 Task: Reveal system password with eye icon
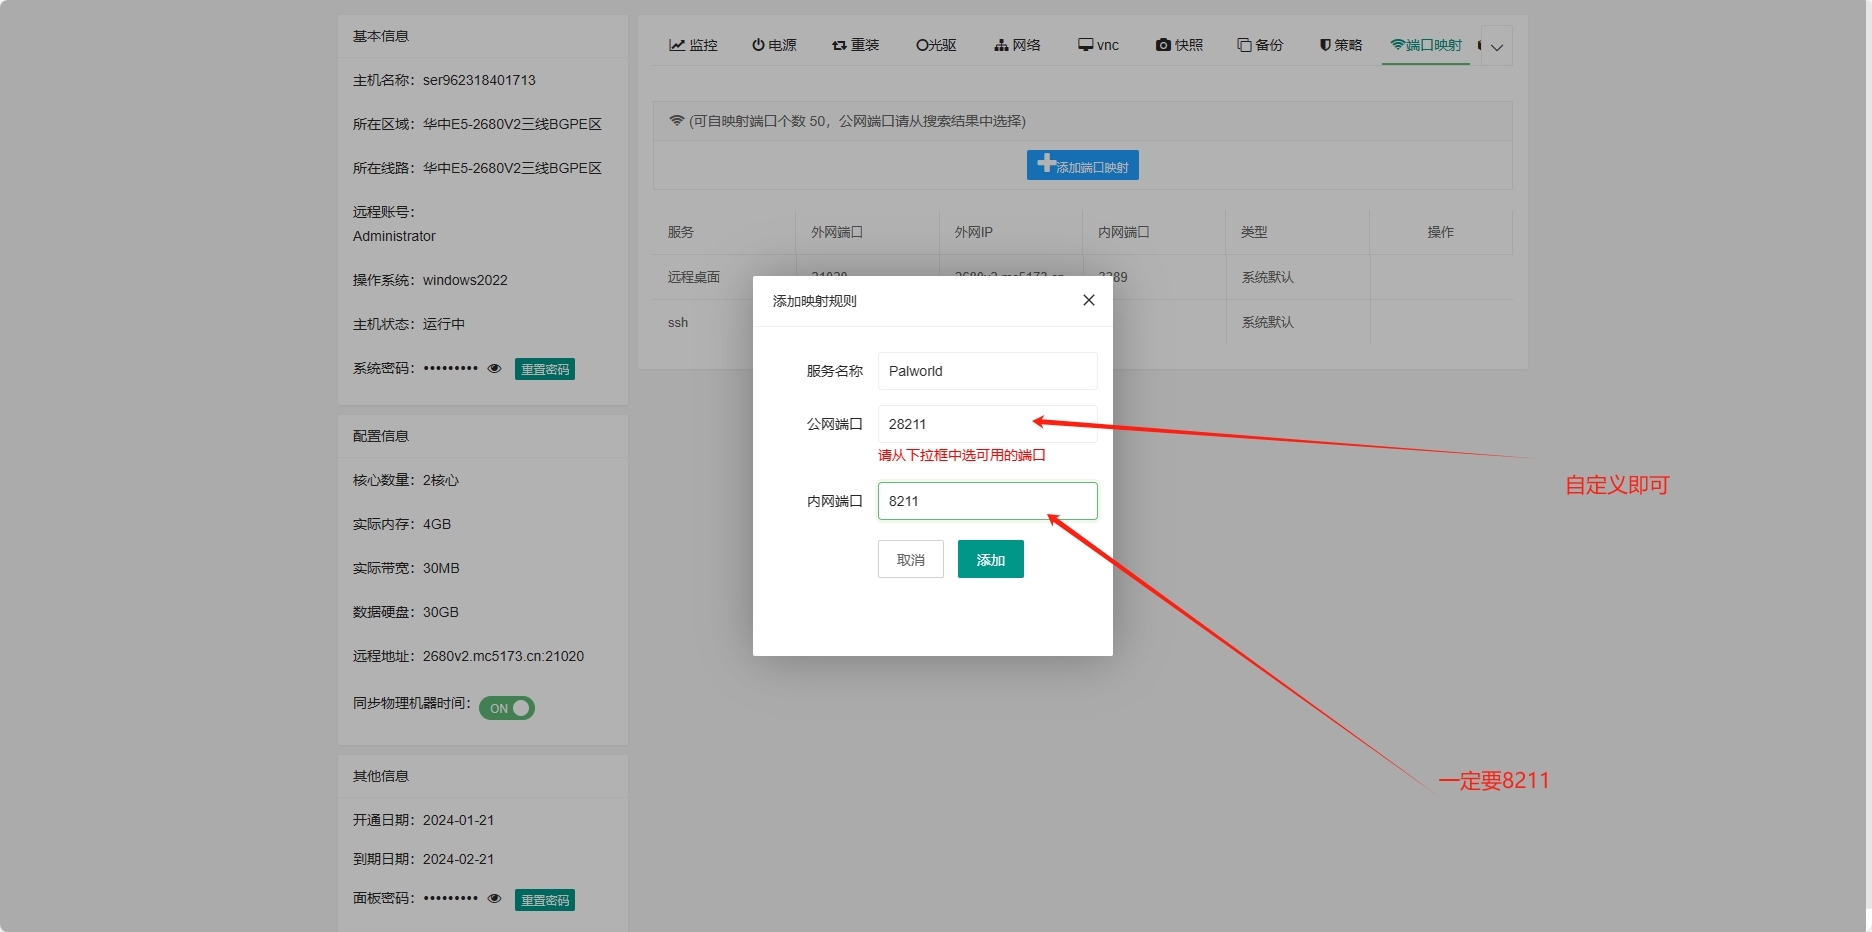(x=494, y=368)
